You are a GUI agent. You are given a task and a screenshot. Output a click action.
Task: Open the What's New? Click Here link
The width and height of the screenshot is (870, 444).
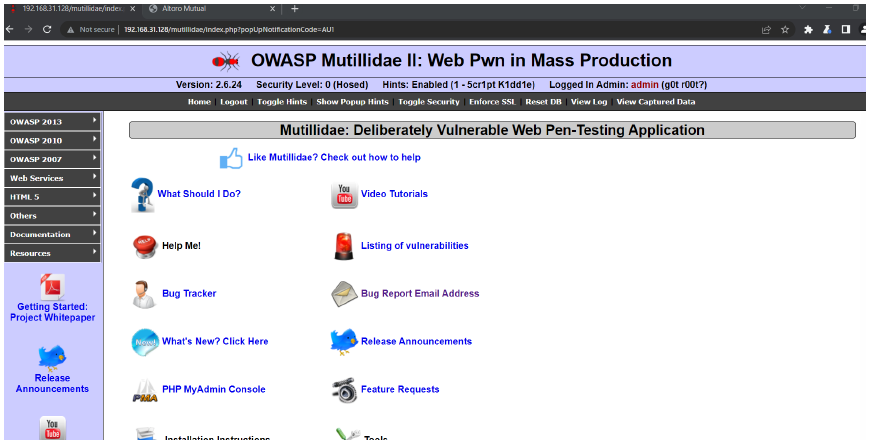[215, 341]
